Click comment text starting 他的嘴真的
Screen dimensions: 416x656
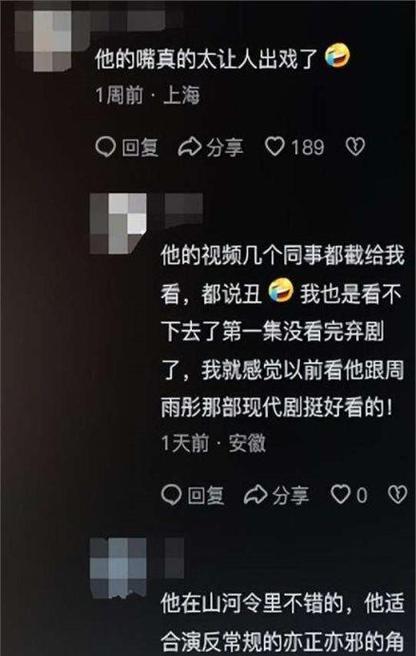click(222, 58)
